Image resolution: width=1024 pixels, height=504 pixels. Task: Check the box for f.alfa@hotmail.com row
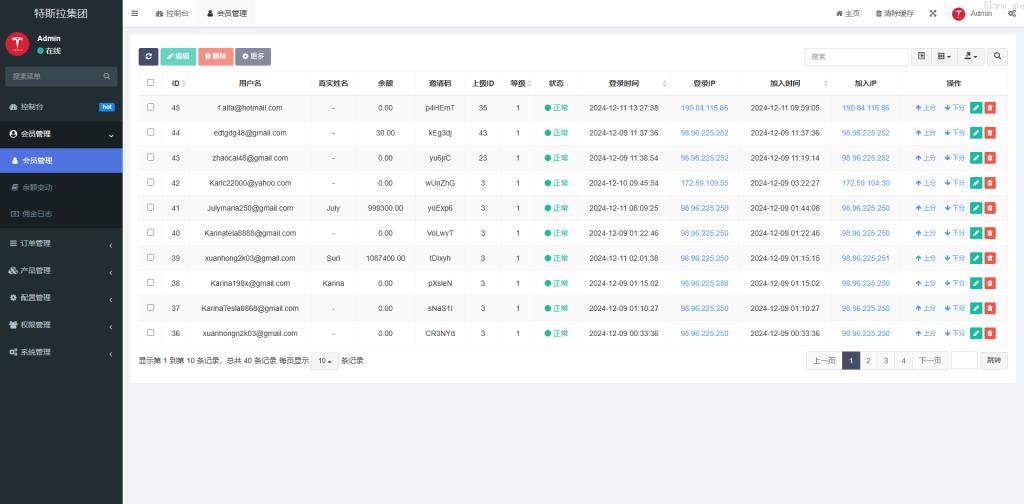point(151,107)
